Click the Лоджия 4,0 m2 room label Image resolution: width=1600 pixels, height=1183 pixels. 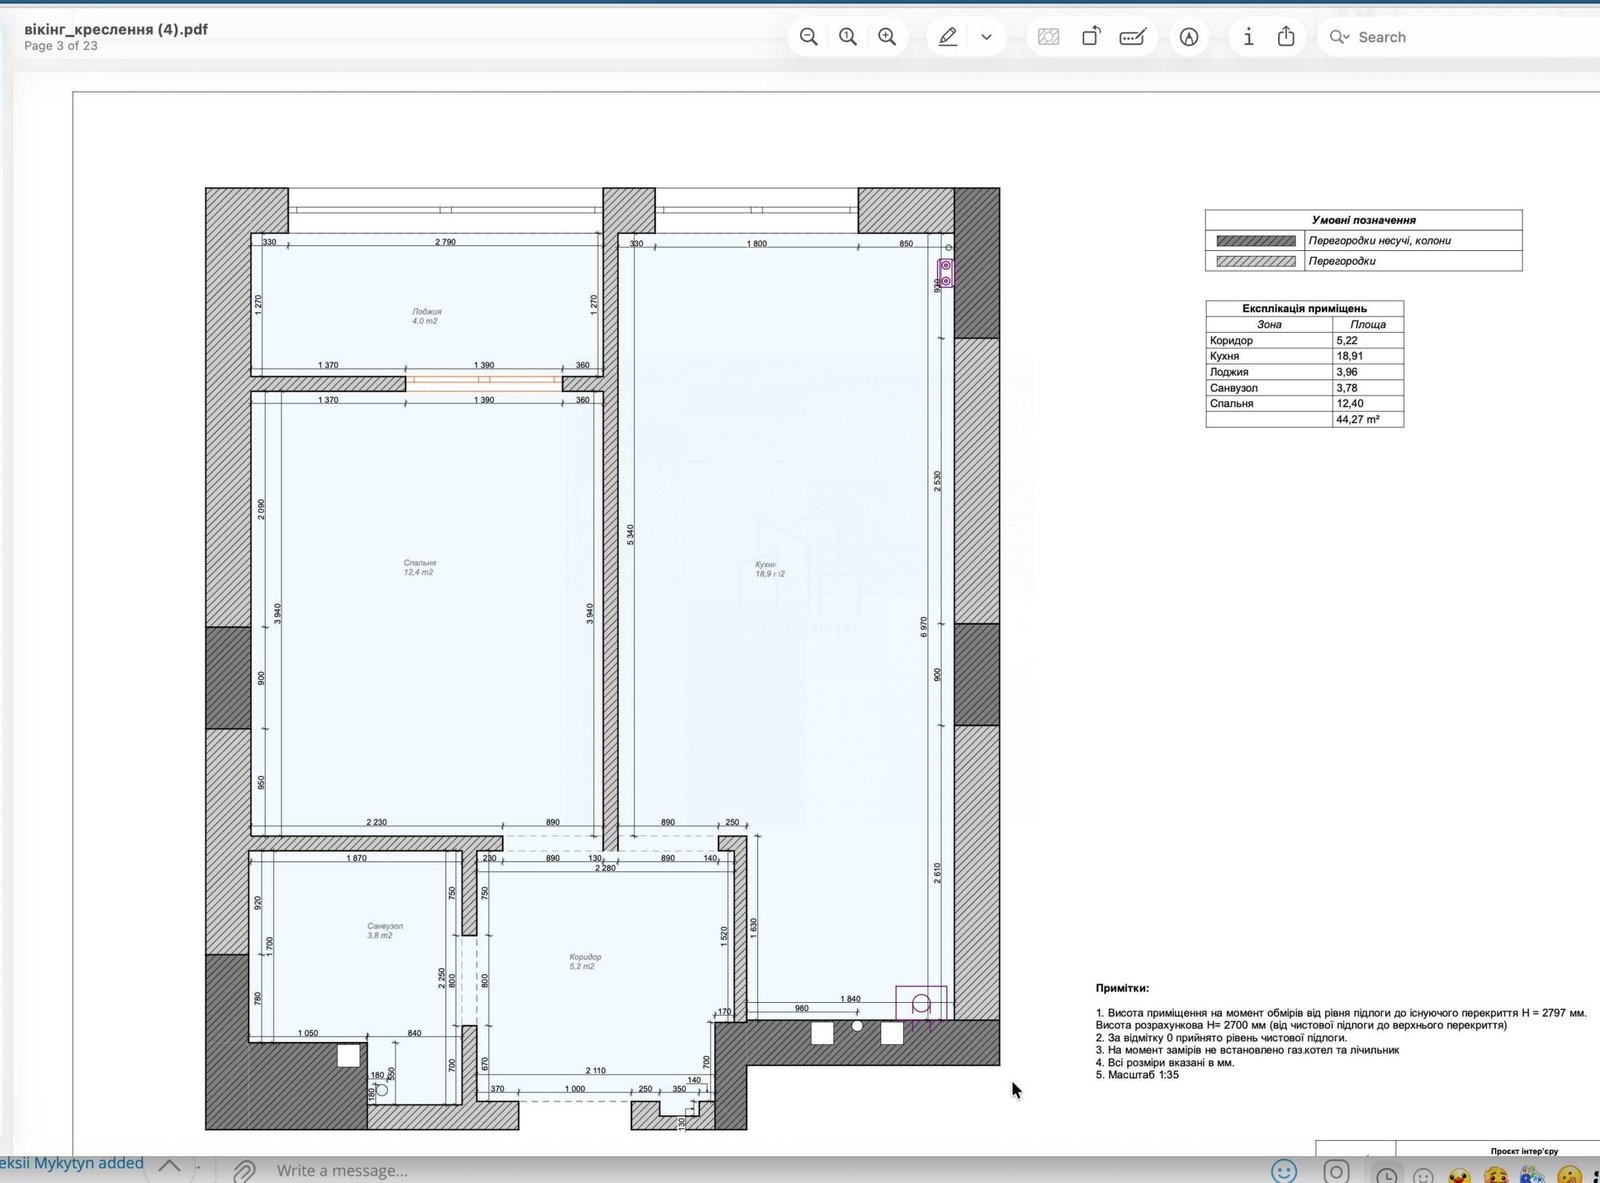pyautogui.click(x=426, y=316)
